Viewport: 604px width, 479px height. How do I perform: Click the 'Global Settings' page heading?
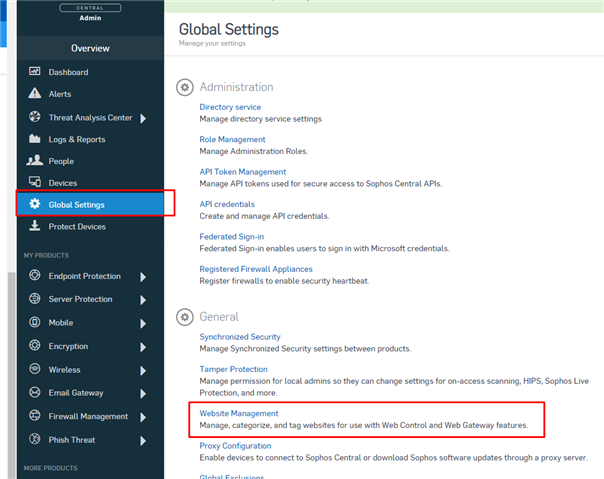pyautogui.click(x=228, y=29)
